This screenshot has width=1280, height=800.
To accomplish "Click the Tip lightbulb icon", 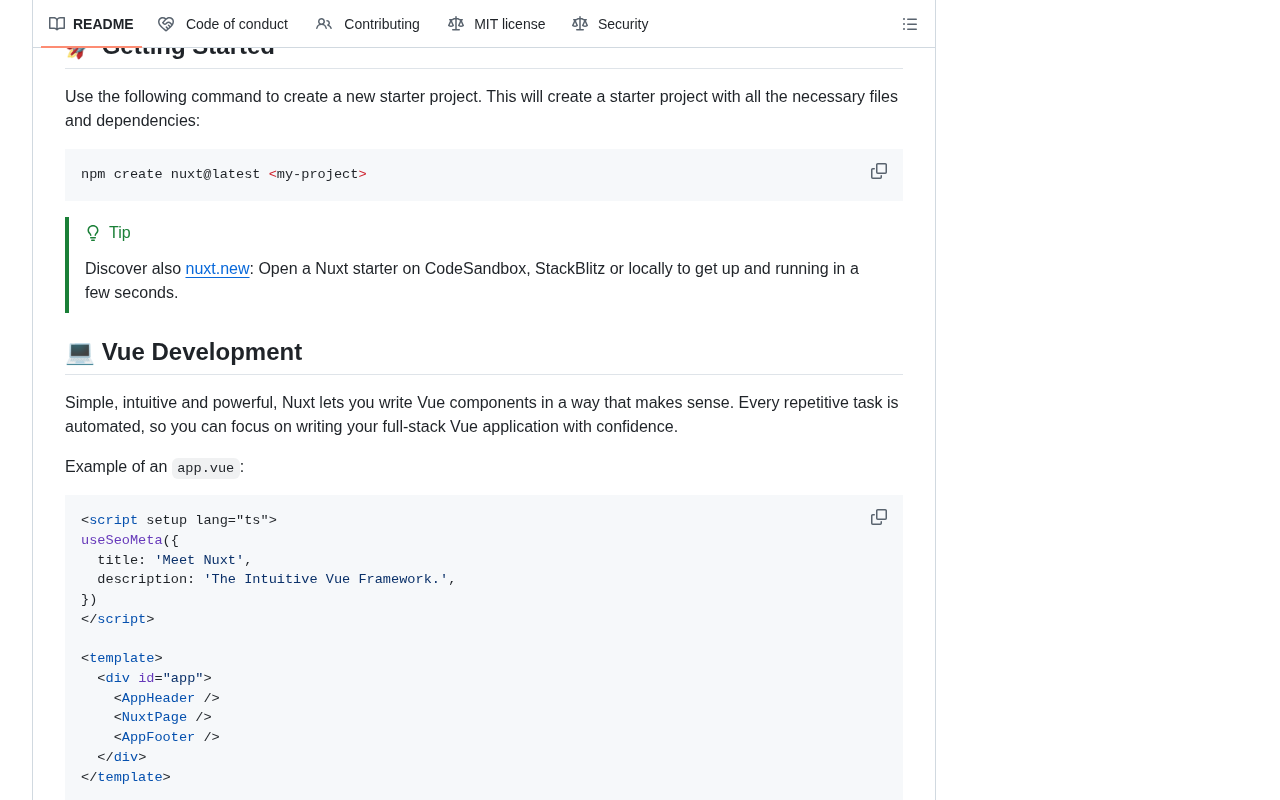I will (93, 233).
